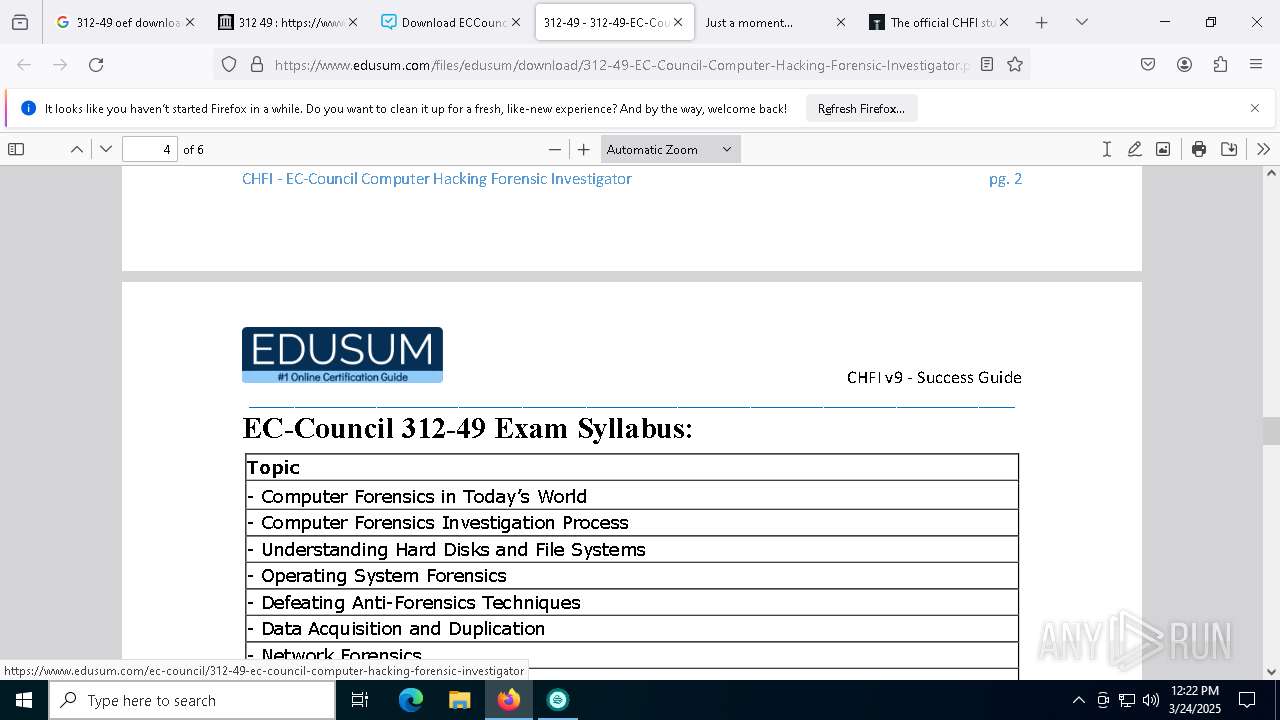View site security padlock information
Viewport: 1280px width, 720px height.
[x=257, y=65]
